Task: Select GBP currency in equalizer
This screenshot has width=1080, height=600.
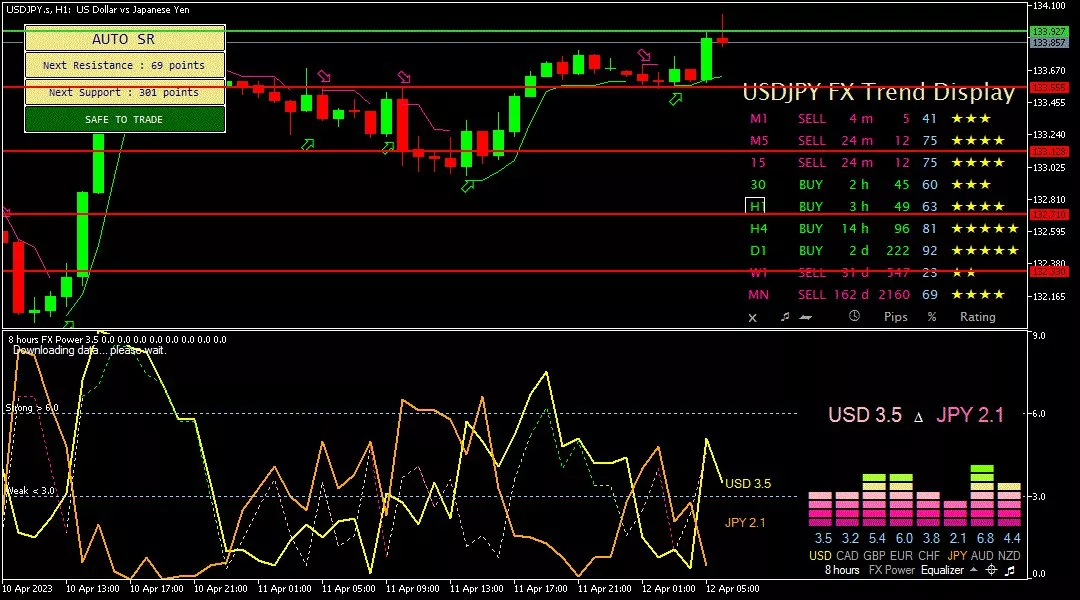Action: tap(874, 555)
